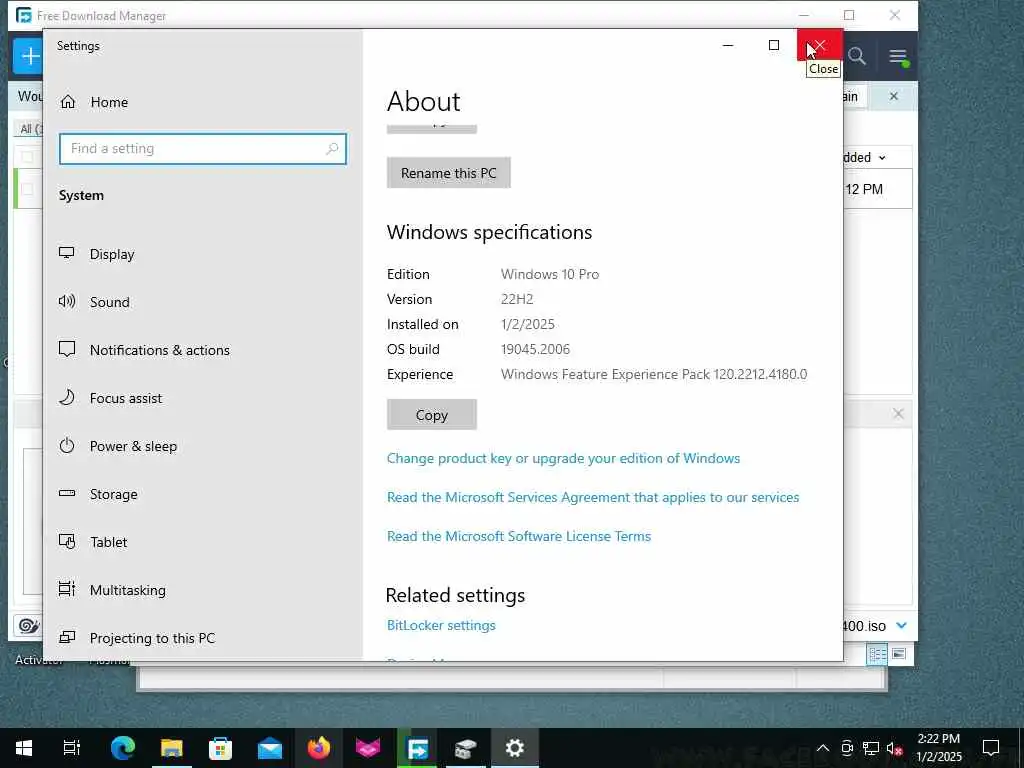The image size is (1024, 768).
Task: Click the 12 PM time in FDM row
Action: [864, 189]
